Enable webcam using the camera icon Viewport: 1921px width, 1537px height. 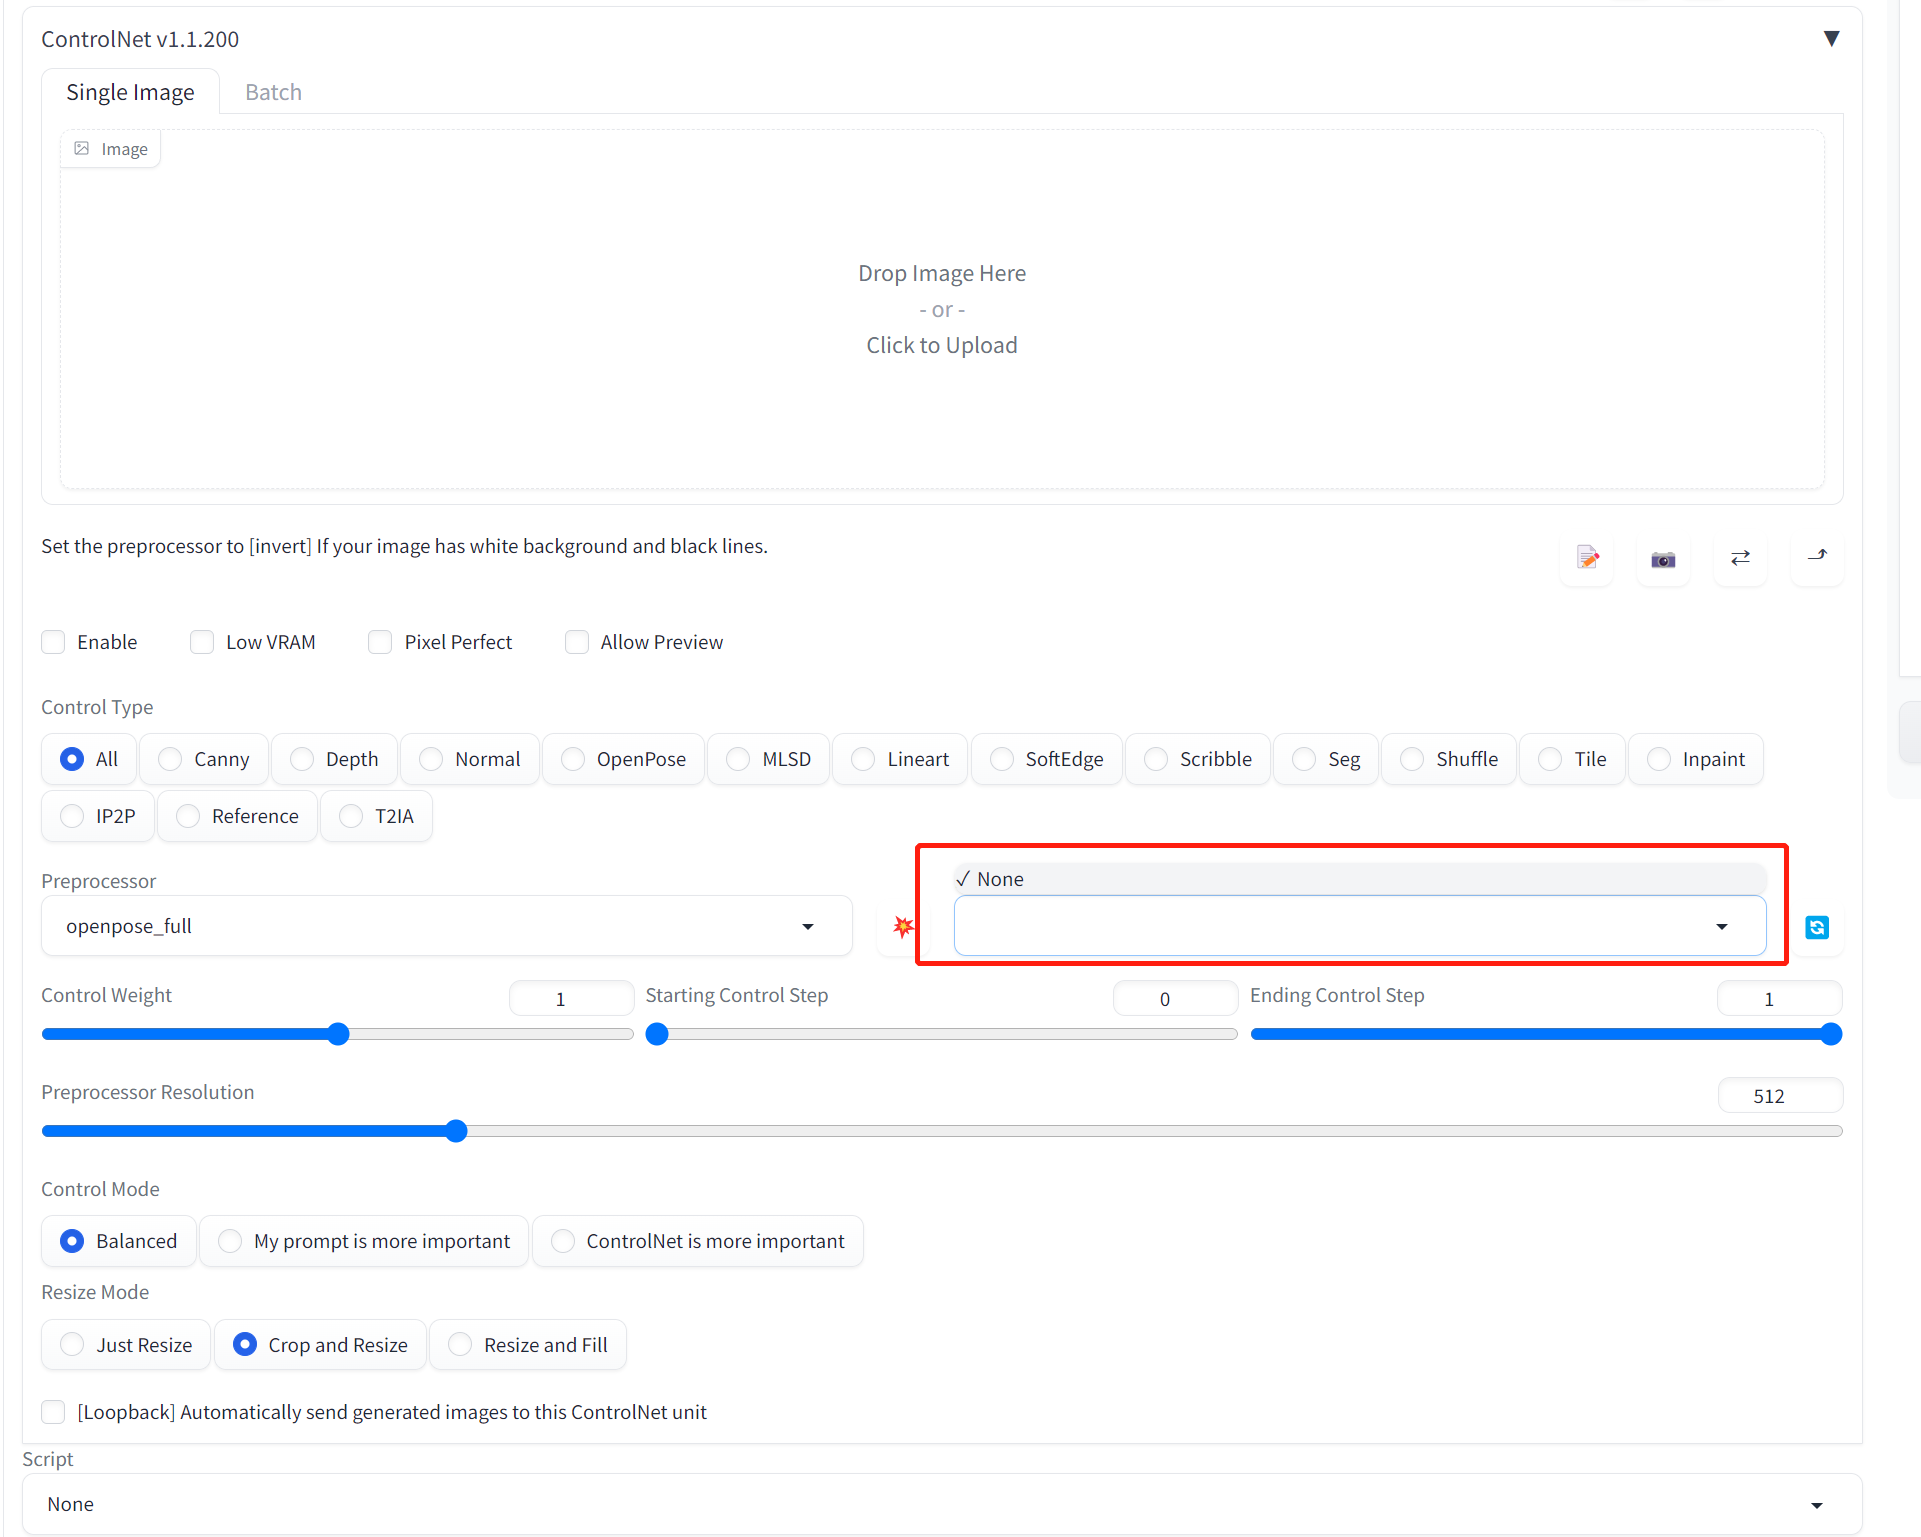[1663, 559]
